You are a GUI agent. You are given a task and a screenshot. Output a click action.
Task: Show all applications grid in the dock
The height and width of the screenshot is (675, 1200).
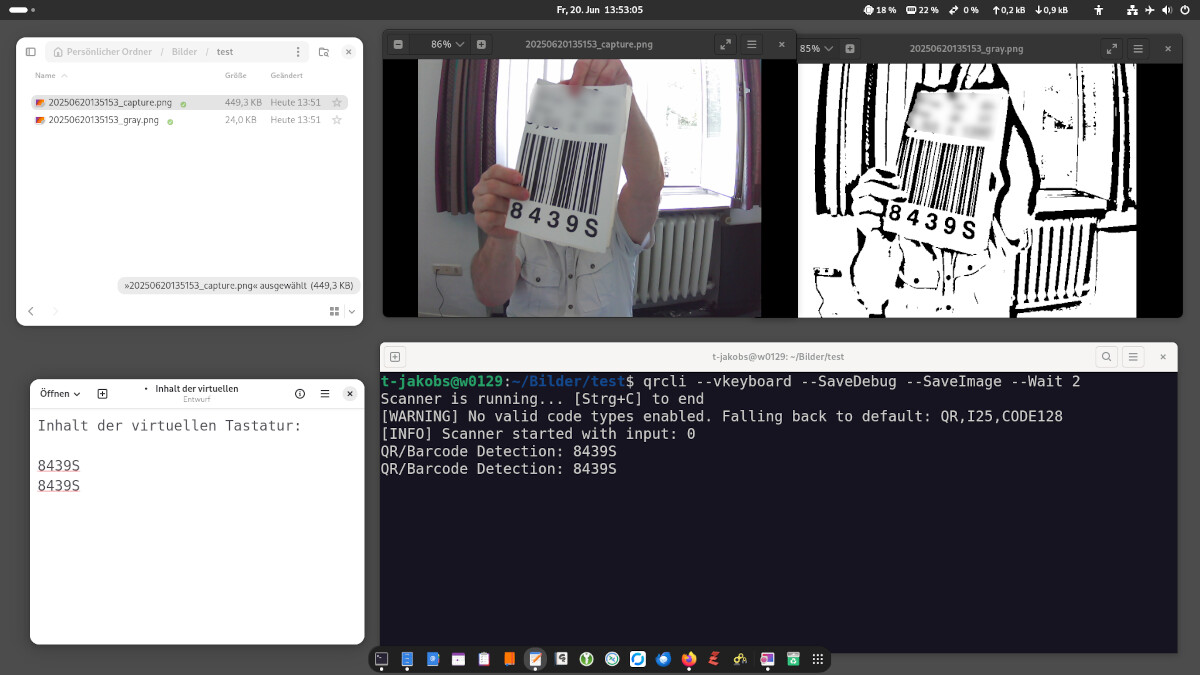click(818, 659)
